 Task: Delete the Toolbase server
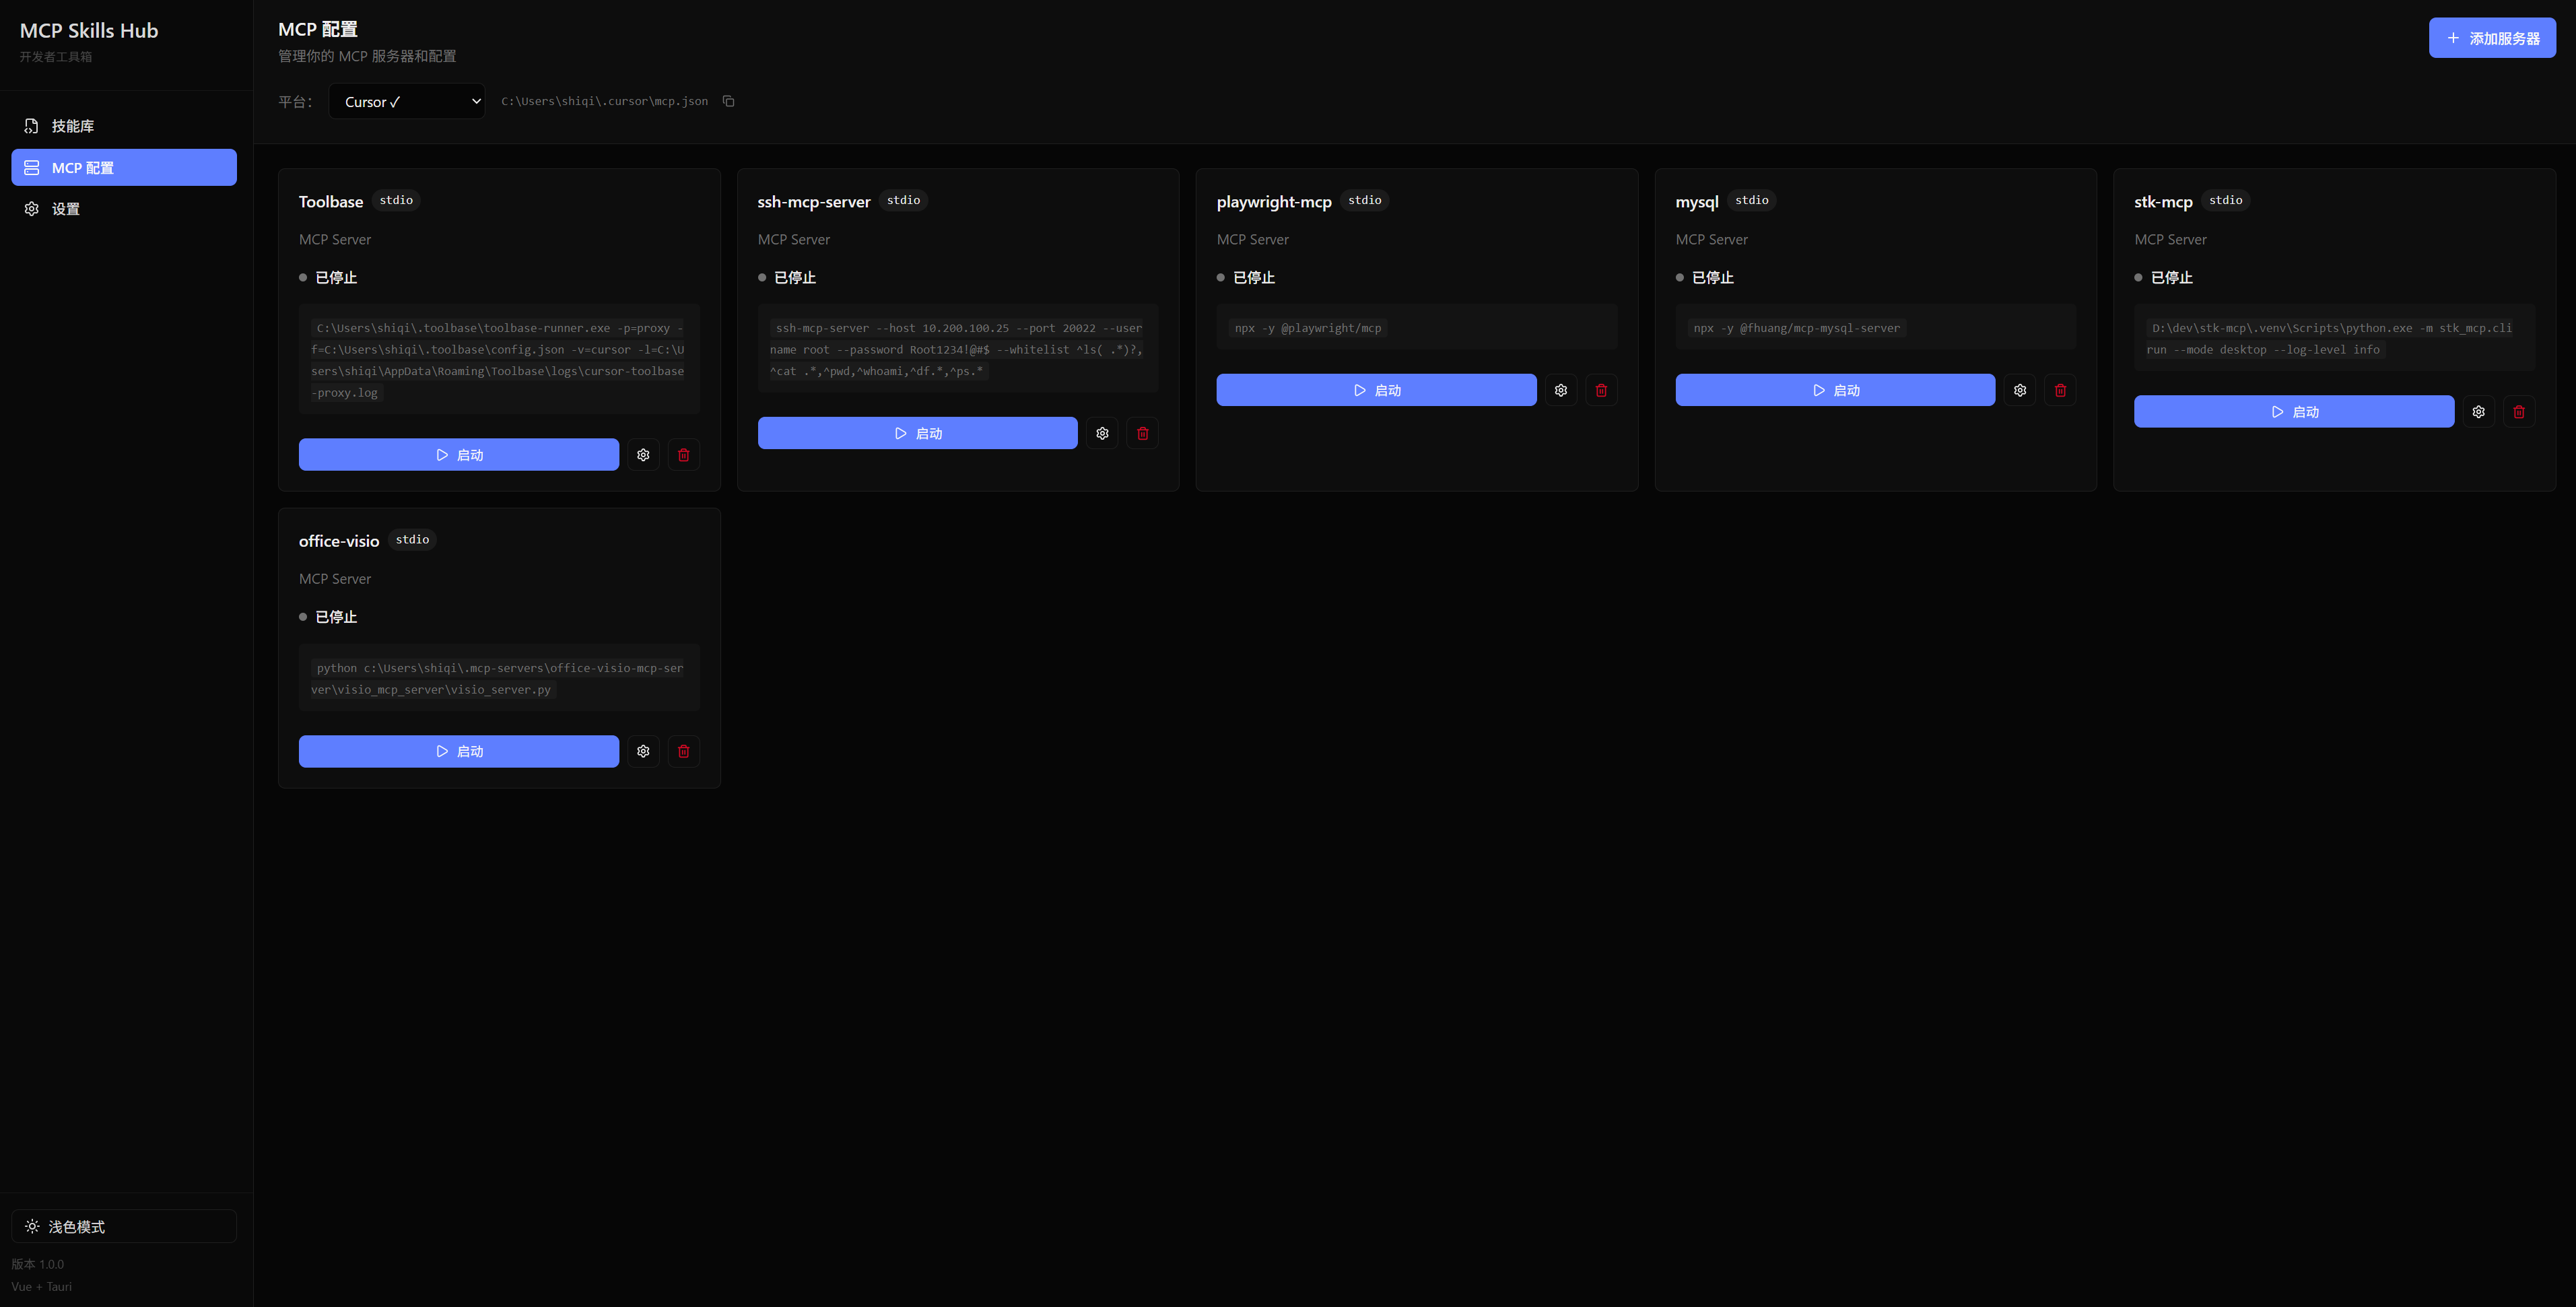pos(684,455)
